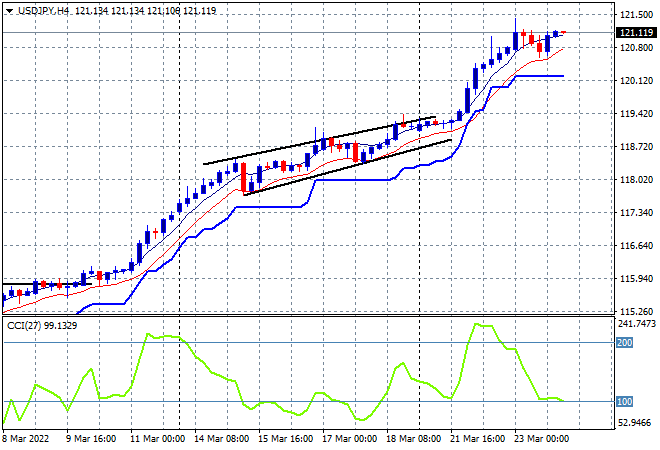Click the 8 Mar 2022 date label
Image resolution: width=660 pixels, height=450 pixels.
tap(26, 439)
